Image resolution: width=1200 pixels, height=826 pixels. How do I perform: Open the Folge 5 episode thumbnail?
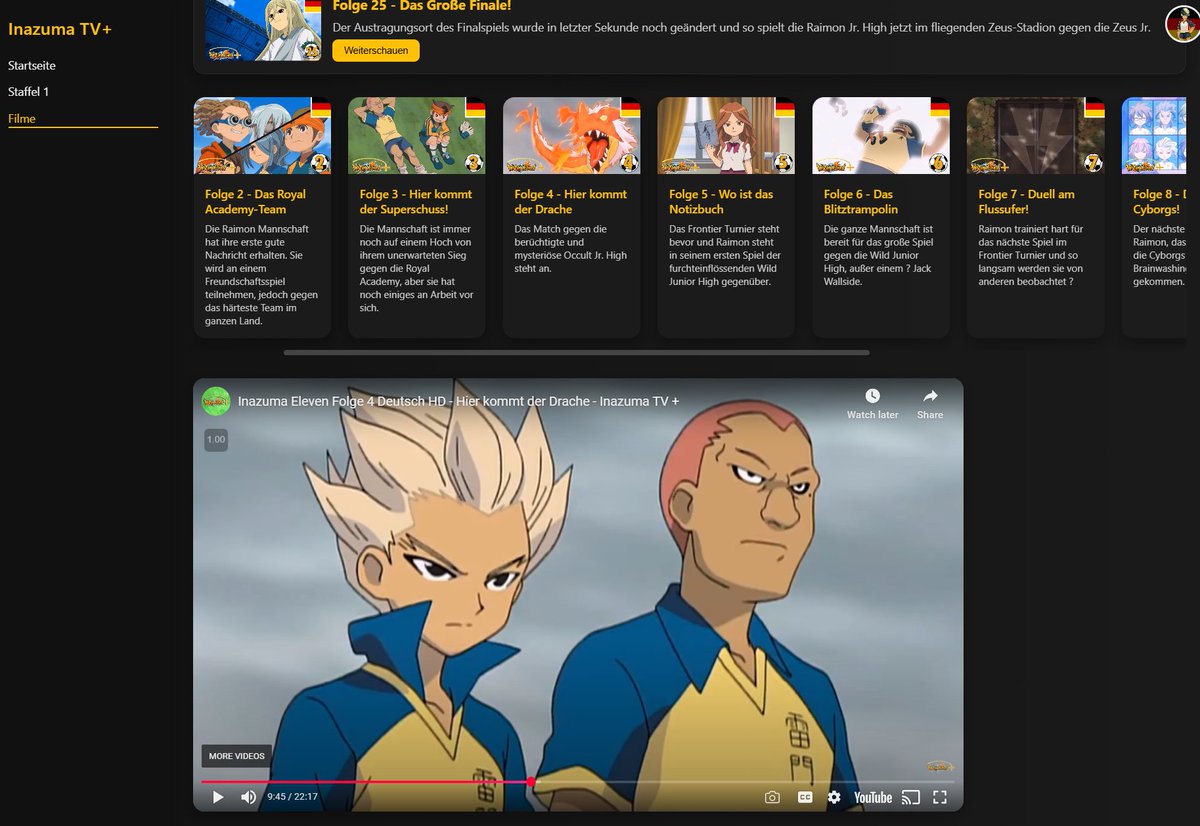point(726,135)
